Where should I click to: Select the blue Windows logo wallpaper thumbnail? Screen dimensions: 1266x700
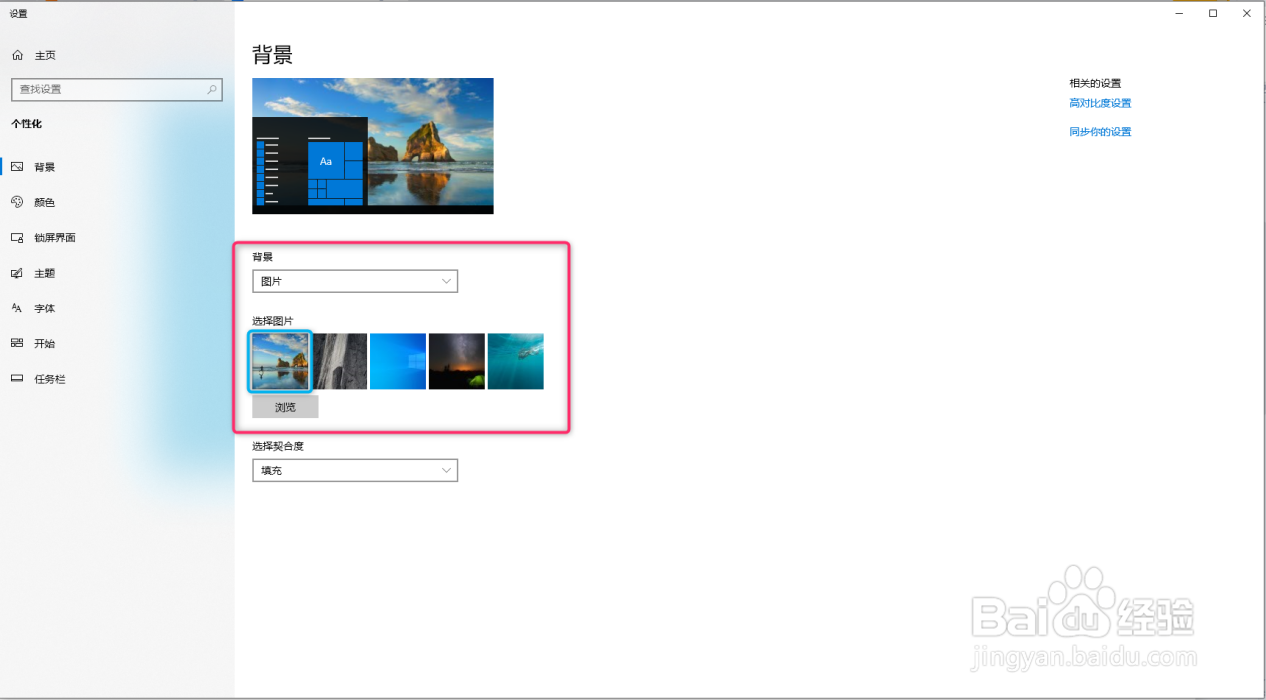click(398, 361)
